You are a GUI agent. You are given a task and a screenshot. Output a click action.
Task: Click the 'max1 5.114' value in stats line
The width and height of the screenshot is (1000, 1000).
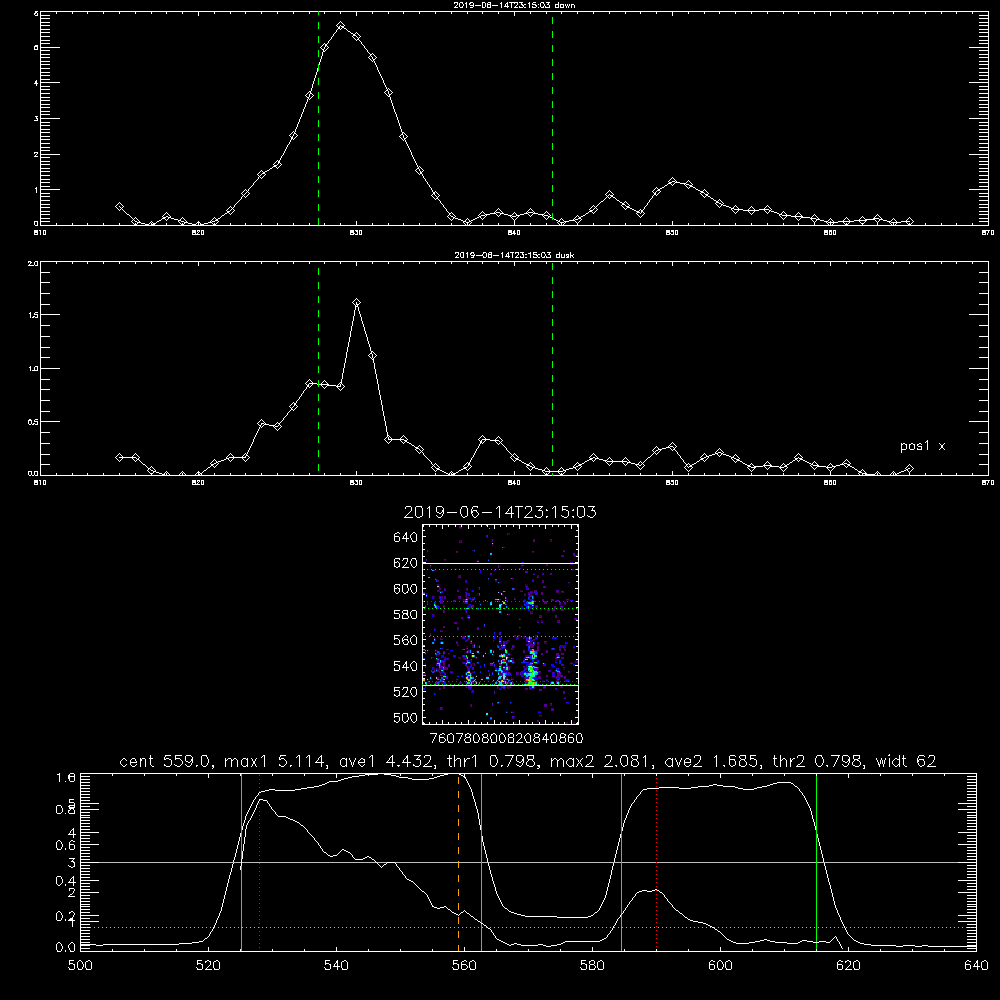coord(272,761)
